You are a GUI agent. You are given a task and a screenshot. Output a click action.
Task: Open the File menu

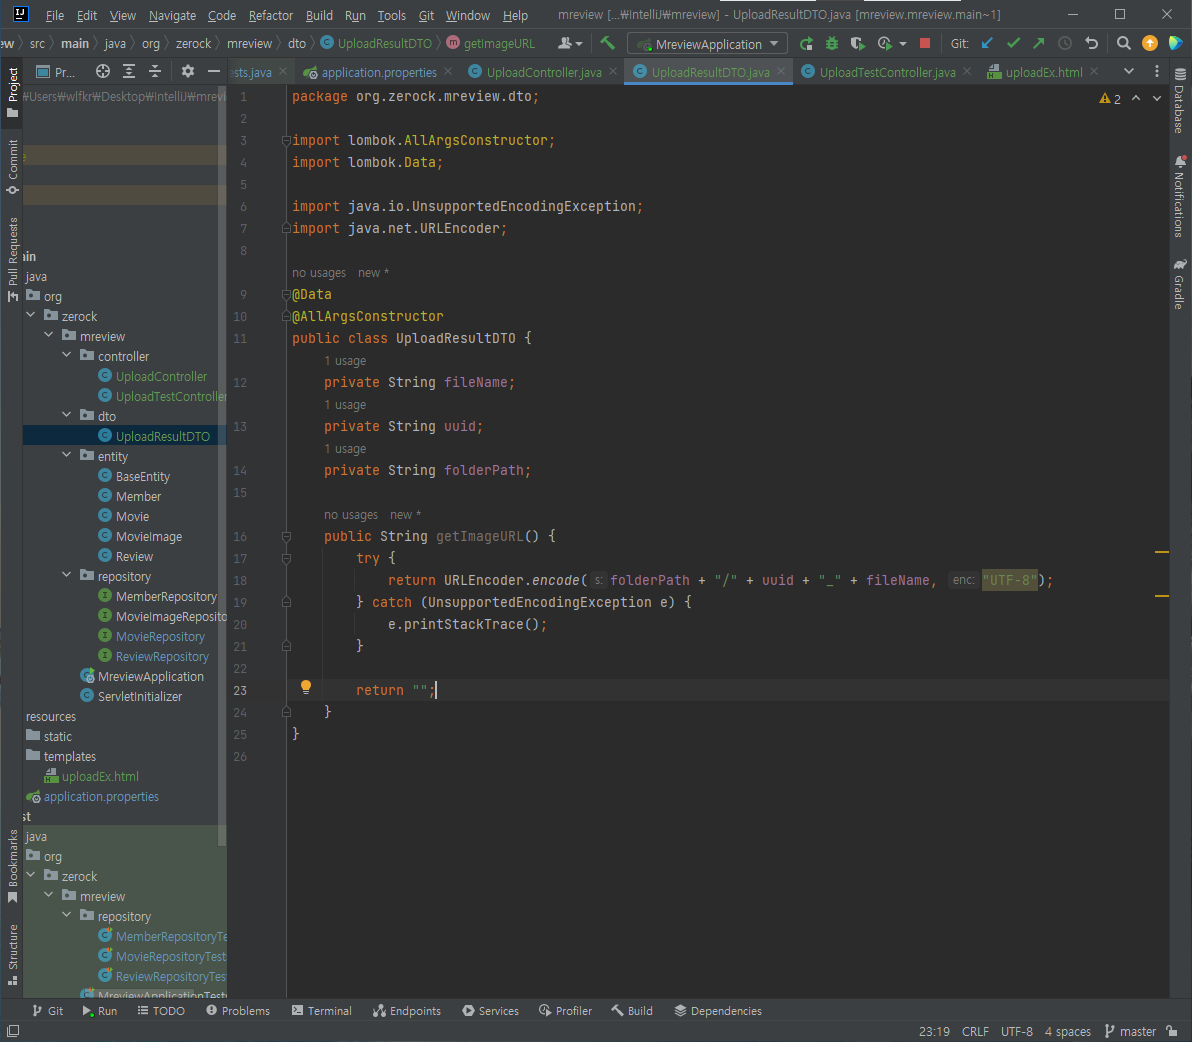pyautogui.click(x=55, y=15)
